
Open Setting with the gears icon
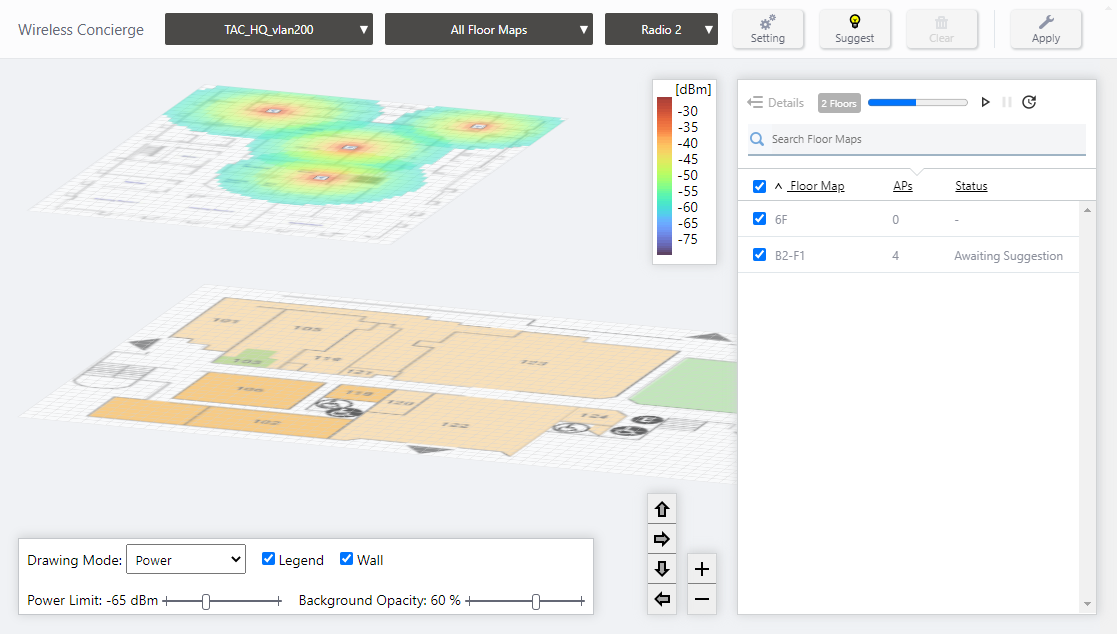[x=767, y=29]
